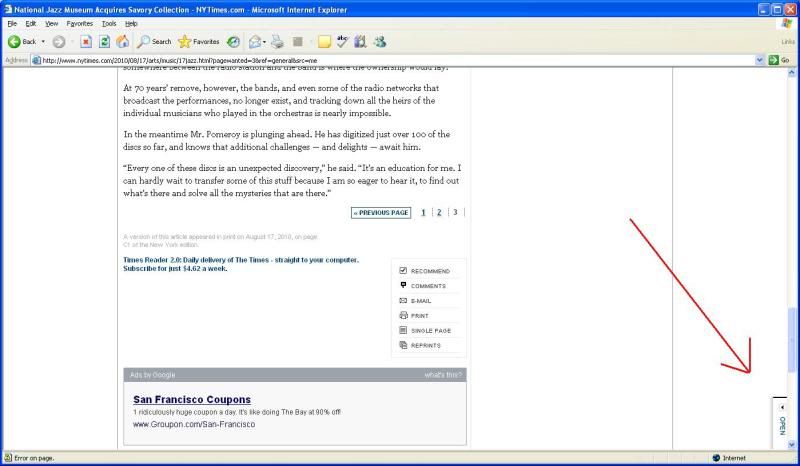Click the Recommend checkmark icon
800x466 pixels.
click(403, 271)
